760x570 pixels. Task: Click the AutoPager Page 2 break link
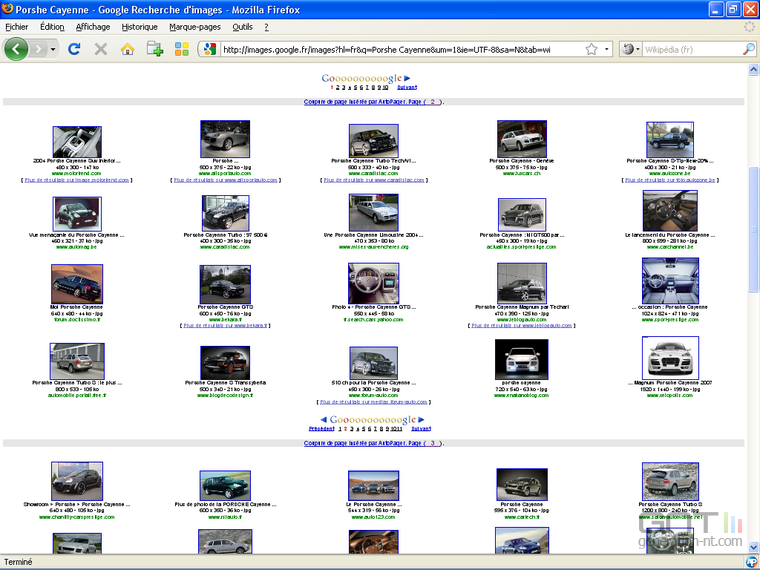coord(373,102)
